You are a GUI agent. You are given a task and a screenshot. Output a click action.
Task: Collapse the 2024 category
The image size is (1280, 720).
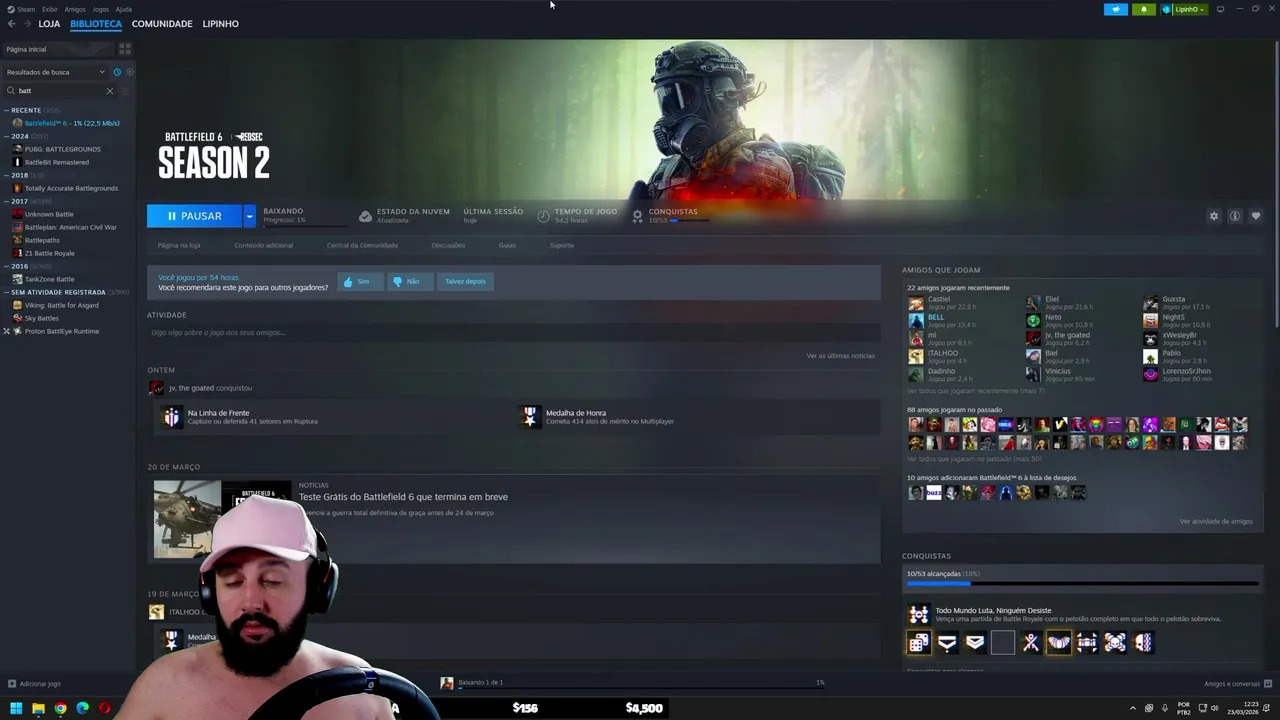pos(7,136)
